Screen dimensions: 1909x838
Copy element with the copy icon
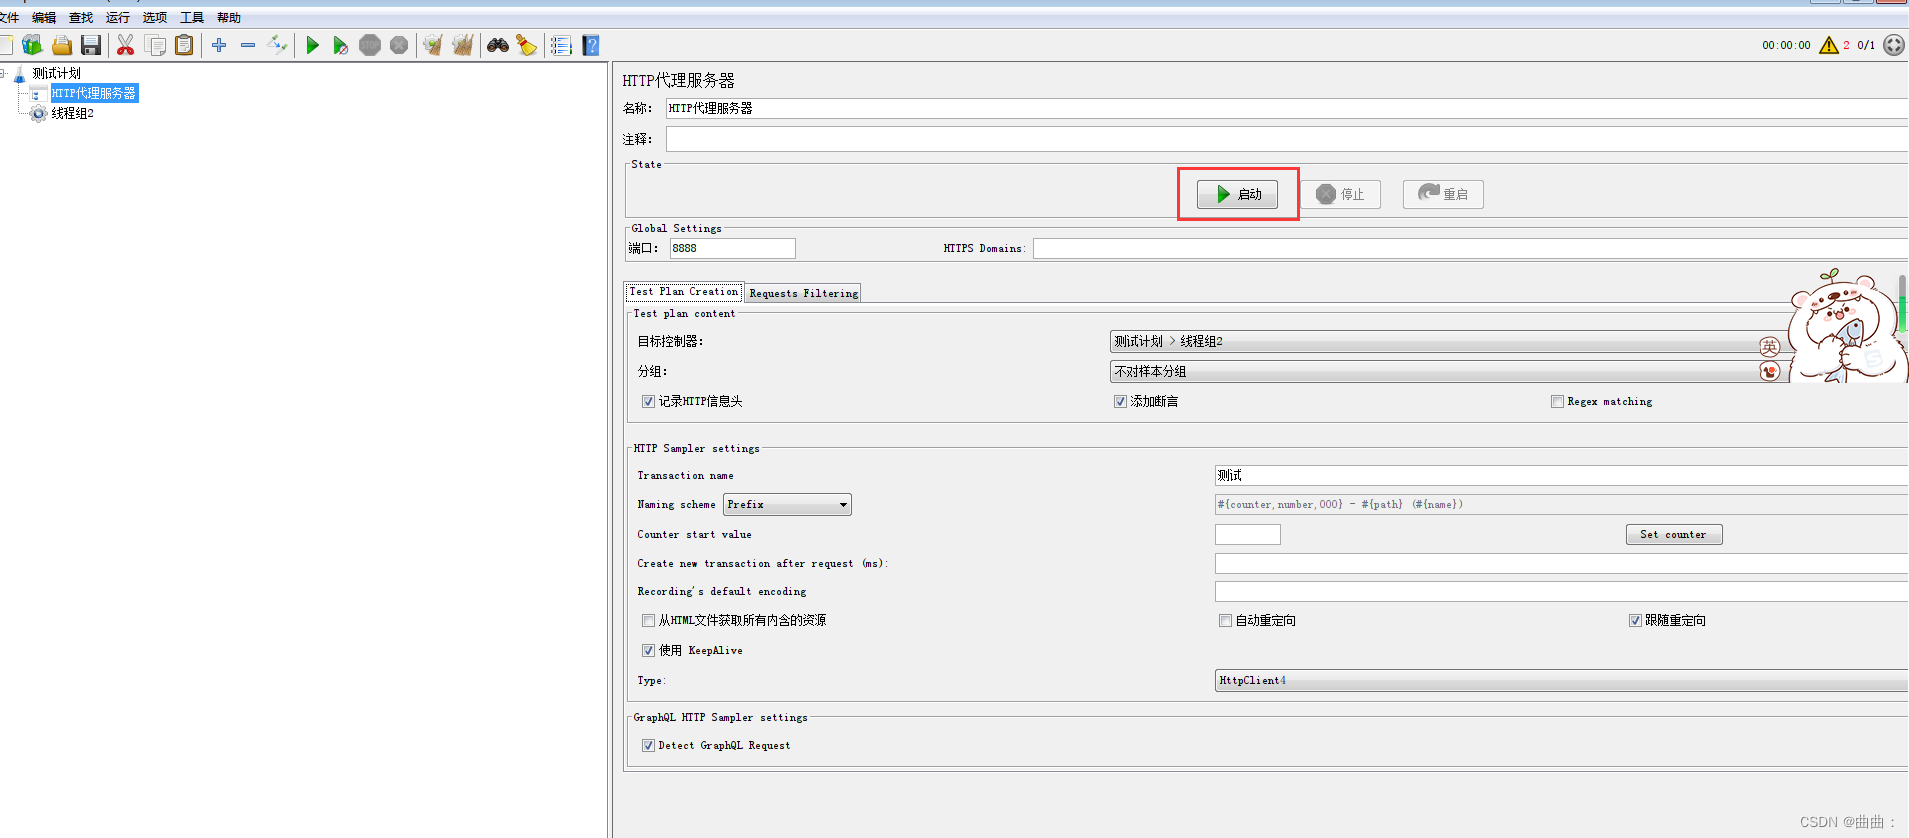155,45
